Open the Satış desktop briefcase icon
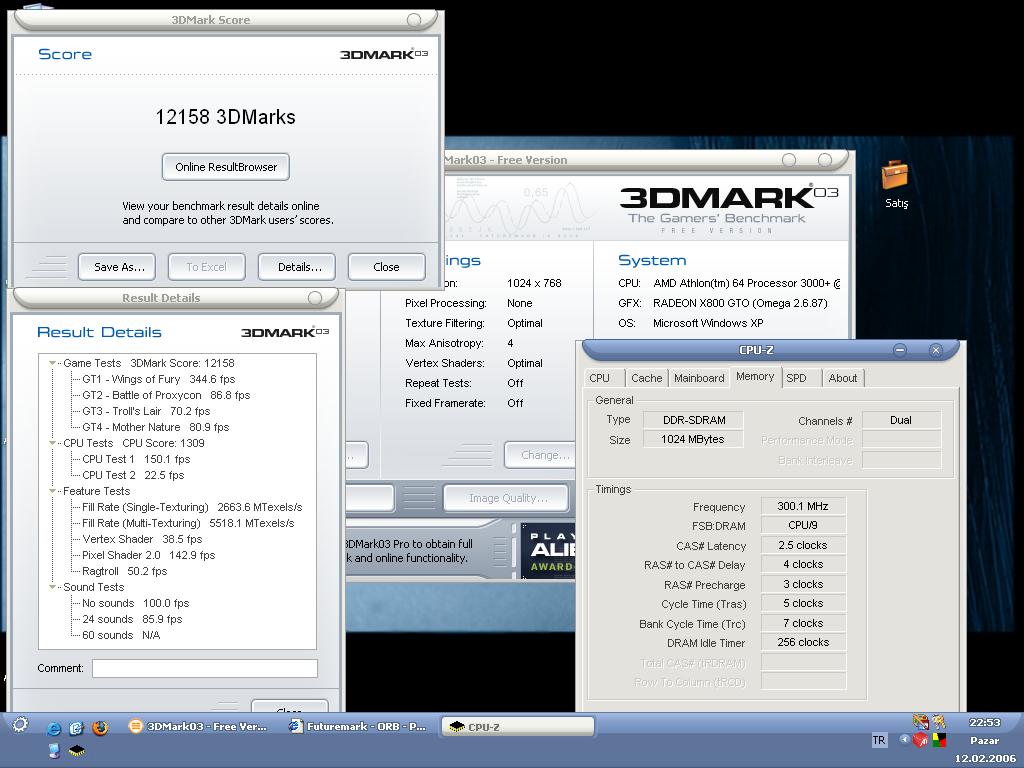Screen dimensions: 1024x768 pos(895,184)
